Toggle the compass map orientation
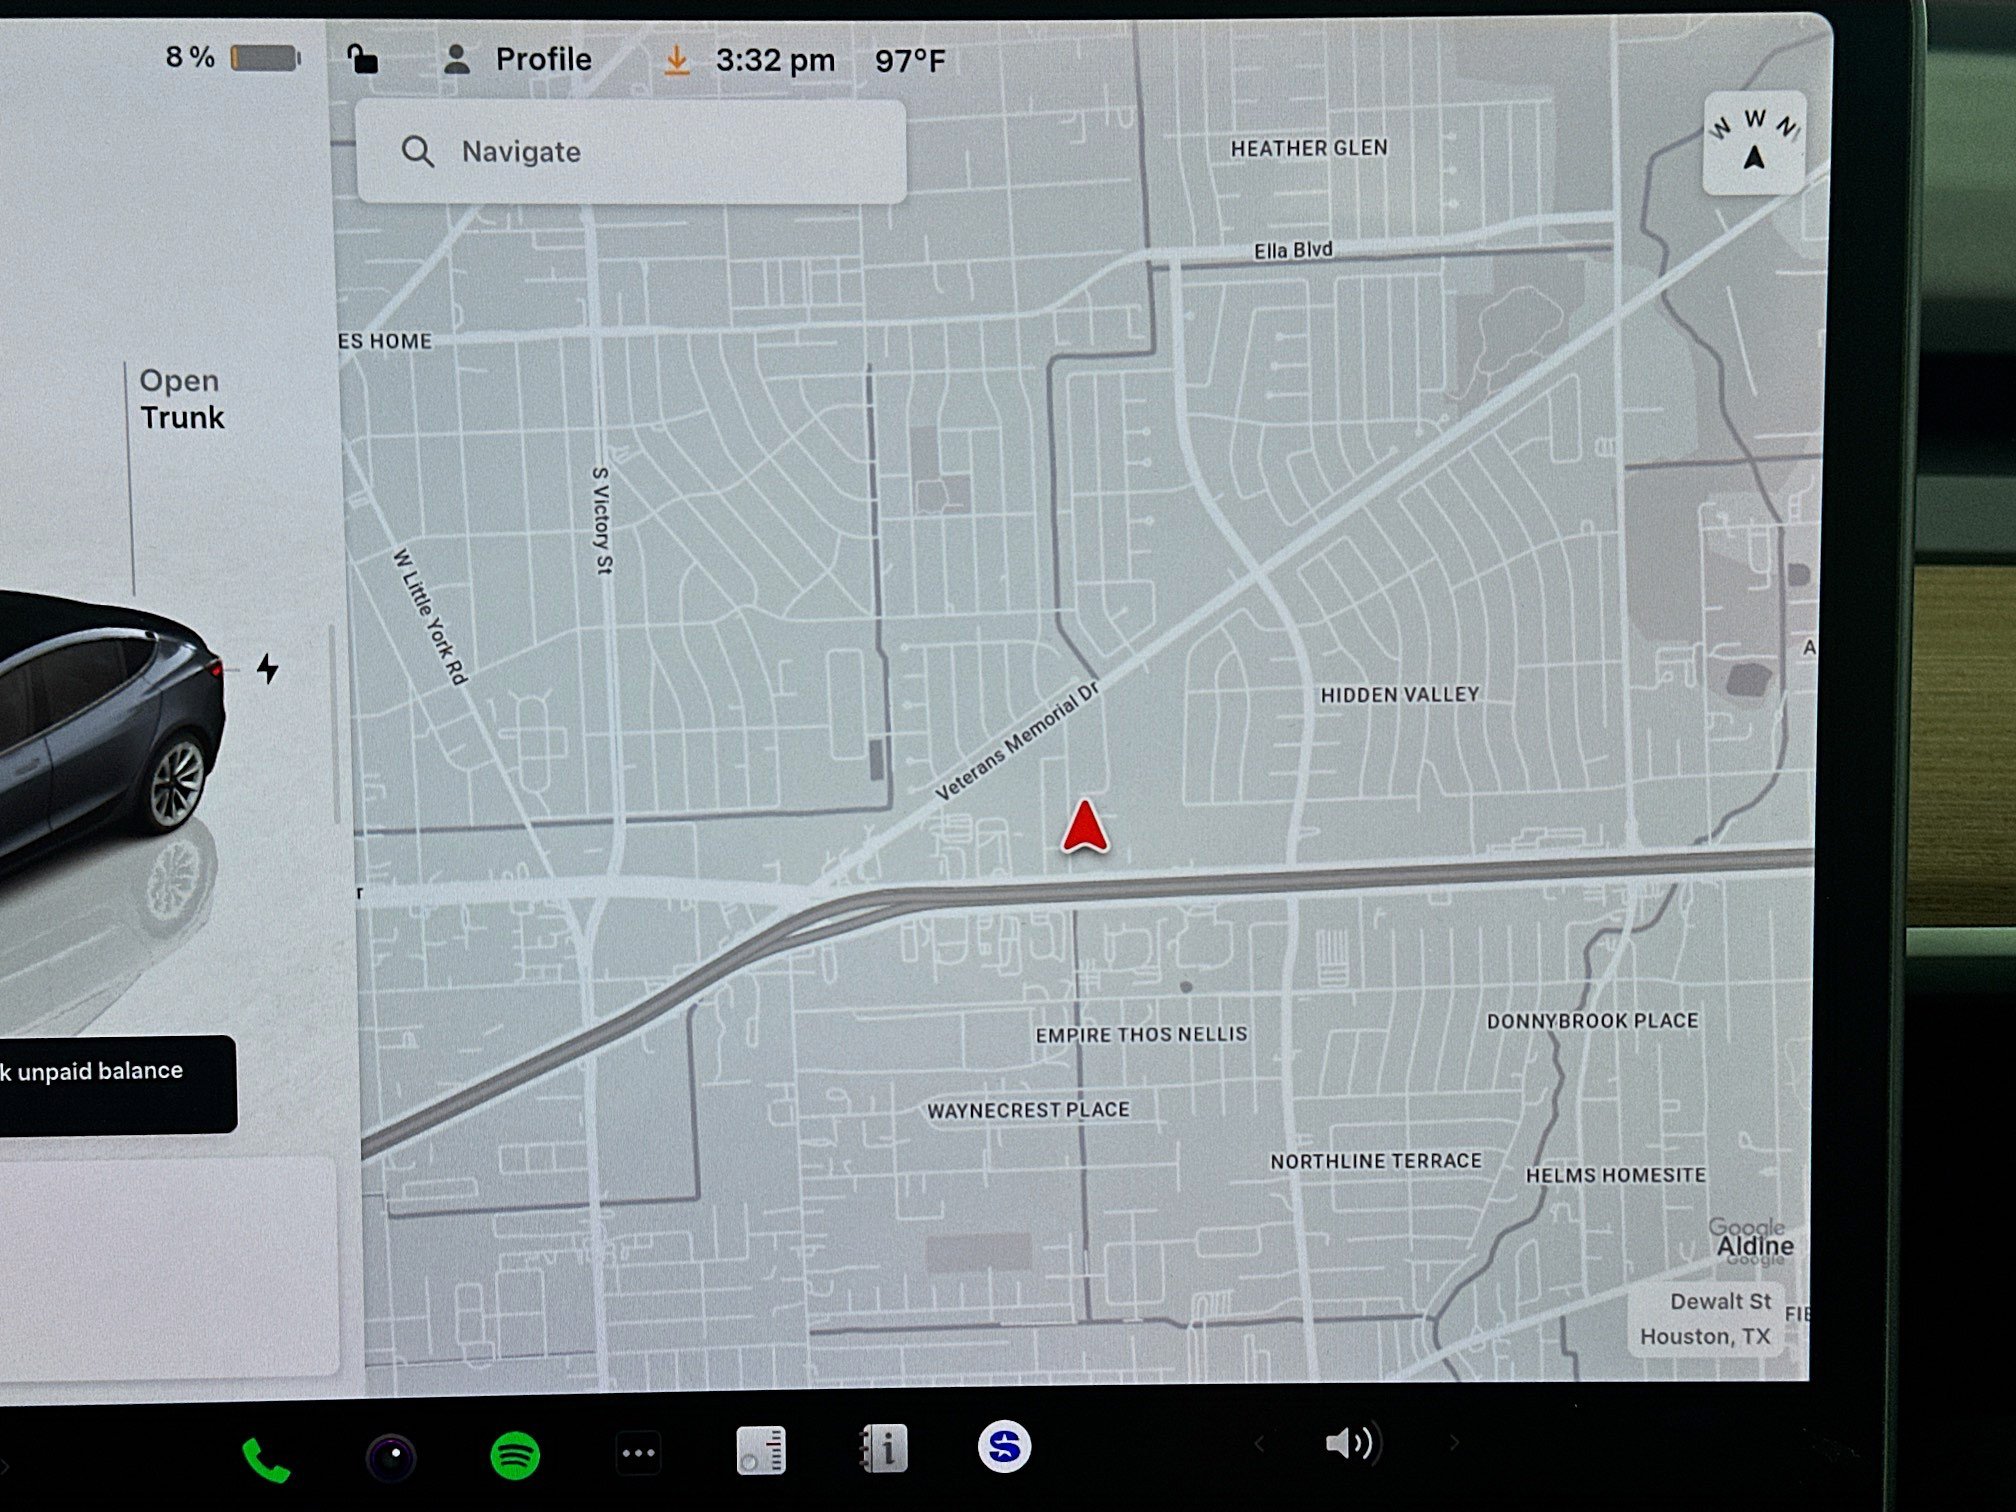This screenshot has height=1512, width=2016. tap(1754, 143)
